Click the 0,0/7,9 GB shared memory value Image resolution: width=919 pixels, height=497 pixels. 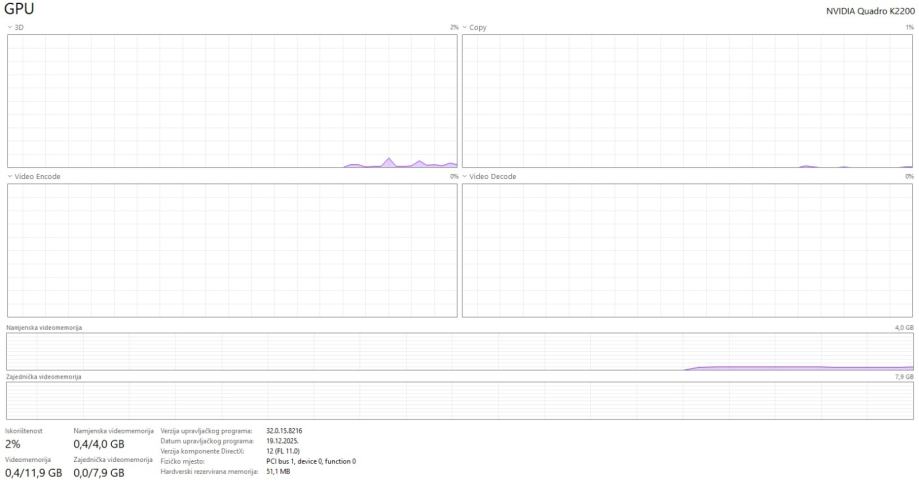tap(98, 473)
